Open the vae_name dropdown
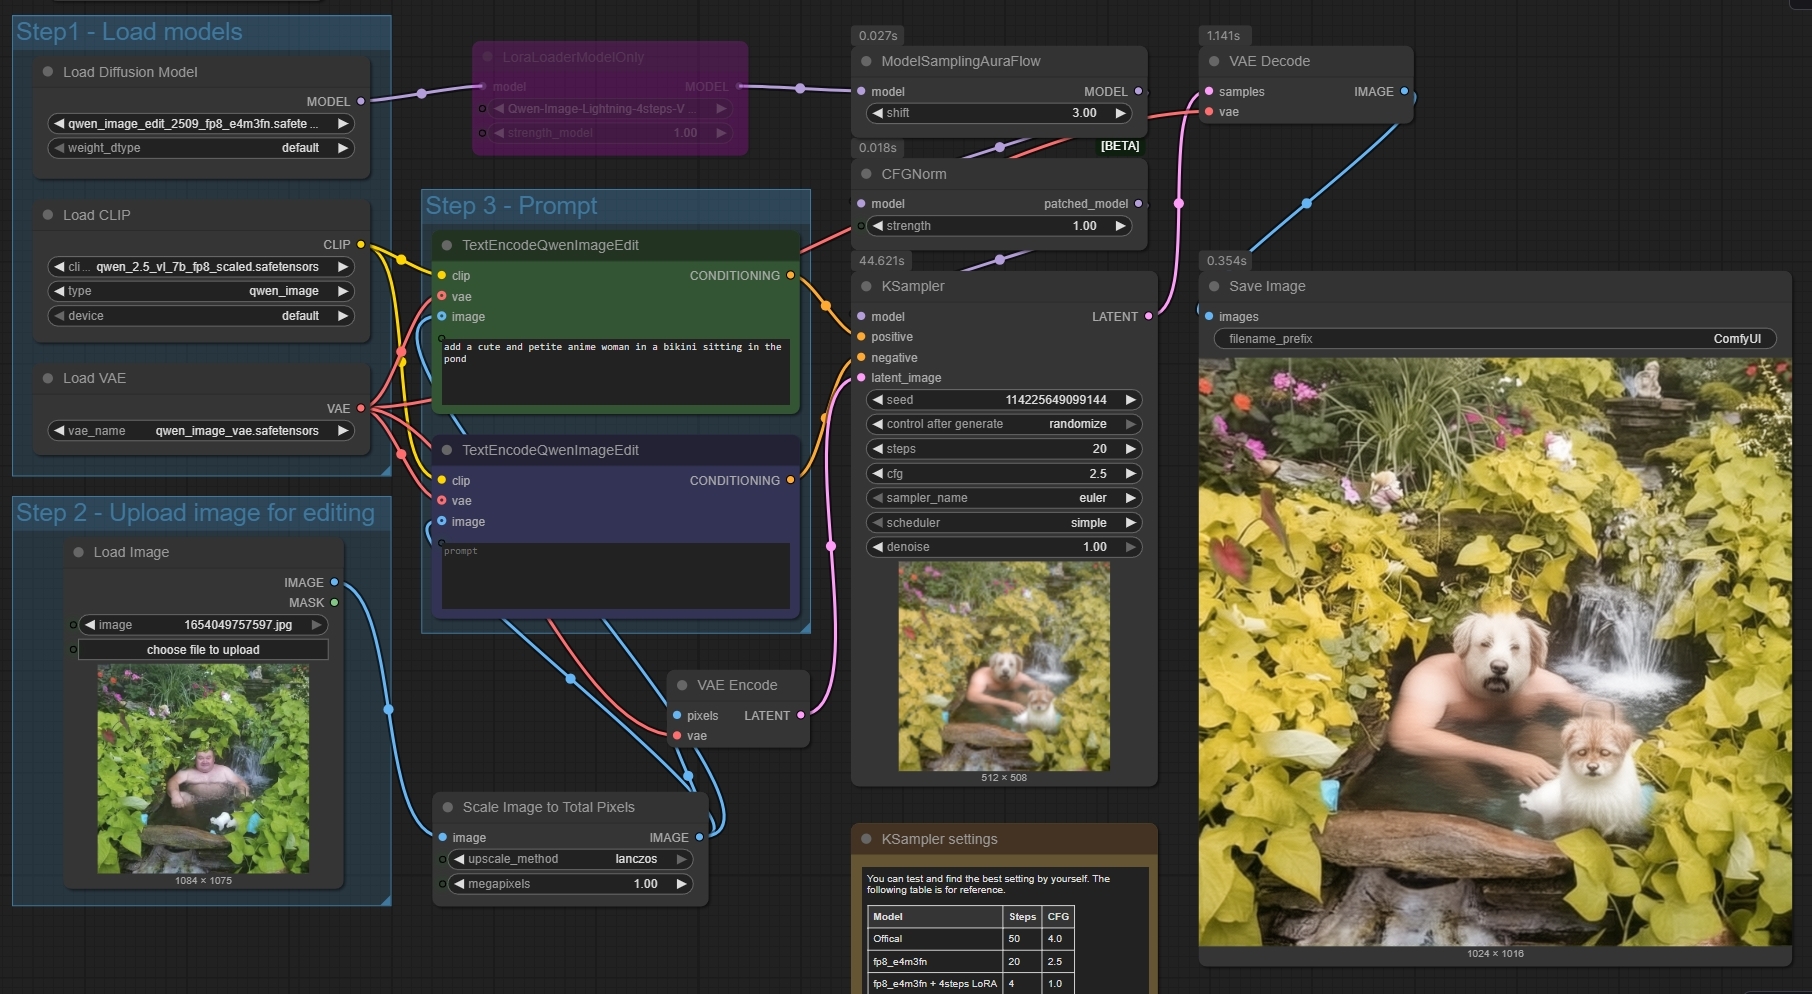The width and height of the screenshot is (1812, 994). [201, 431]
